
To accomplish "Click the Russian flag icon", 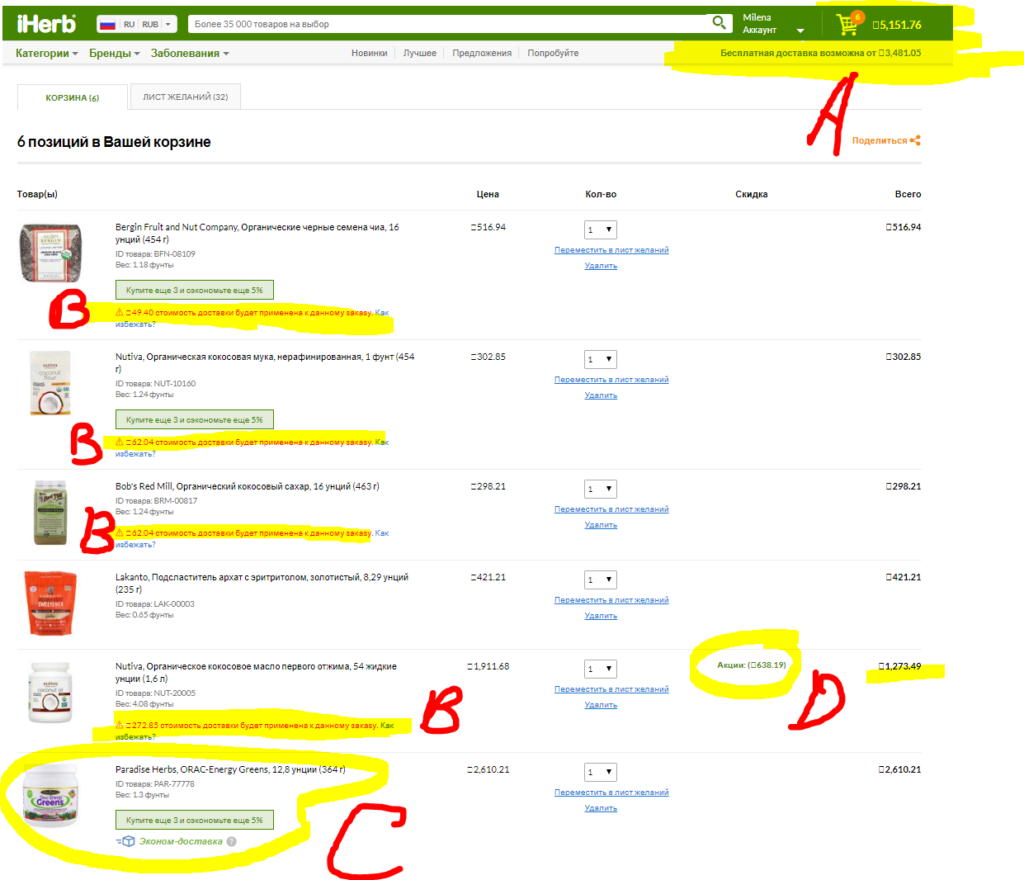I will 107,24.
